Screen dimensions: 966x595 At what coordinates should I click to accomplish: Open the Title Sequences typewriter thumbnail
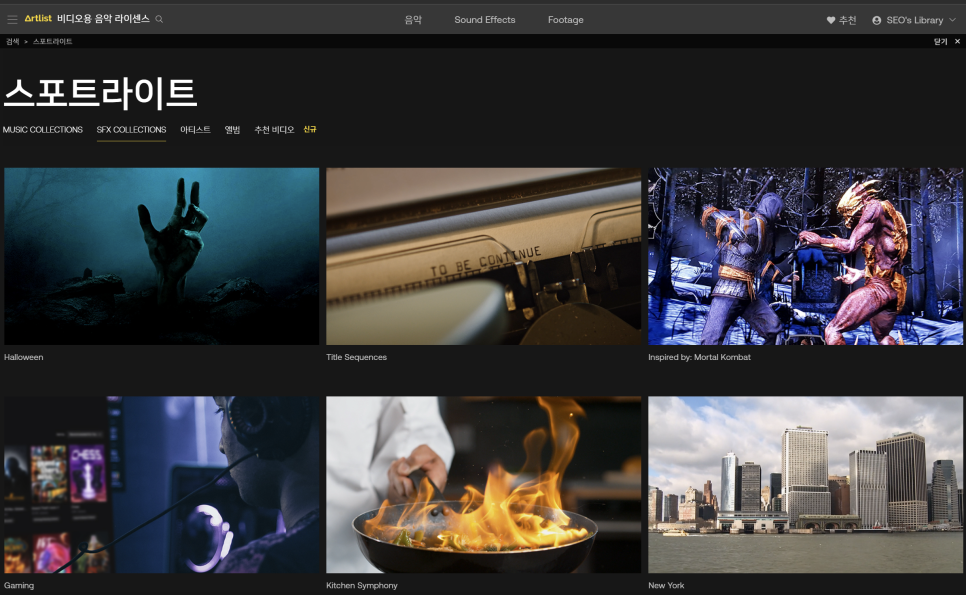484,256
